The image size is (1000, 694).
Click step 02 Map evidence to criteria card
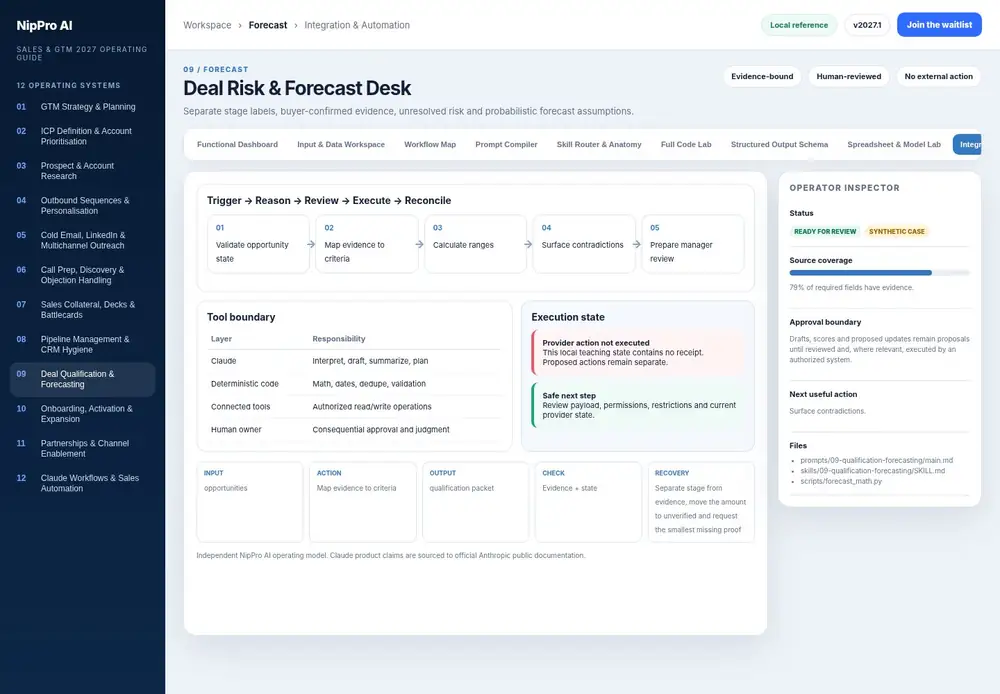(x=367, y=244)
